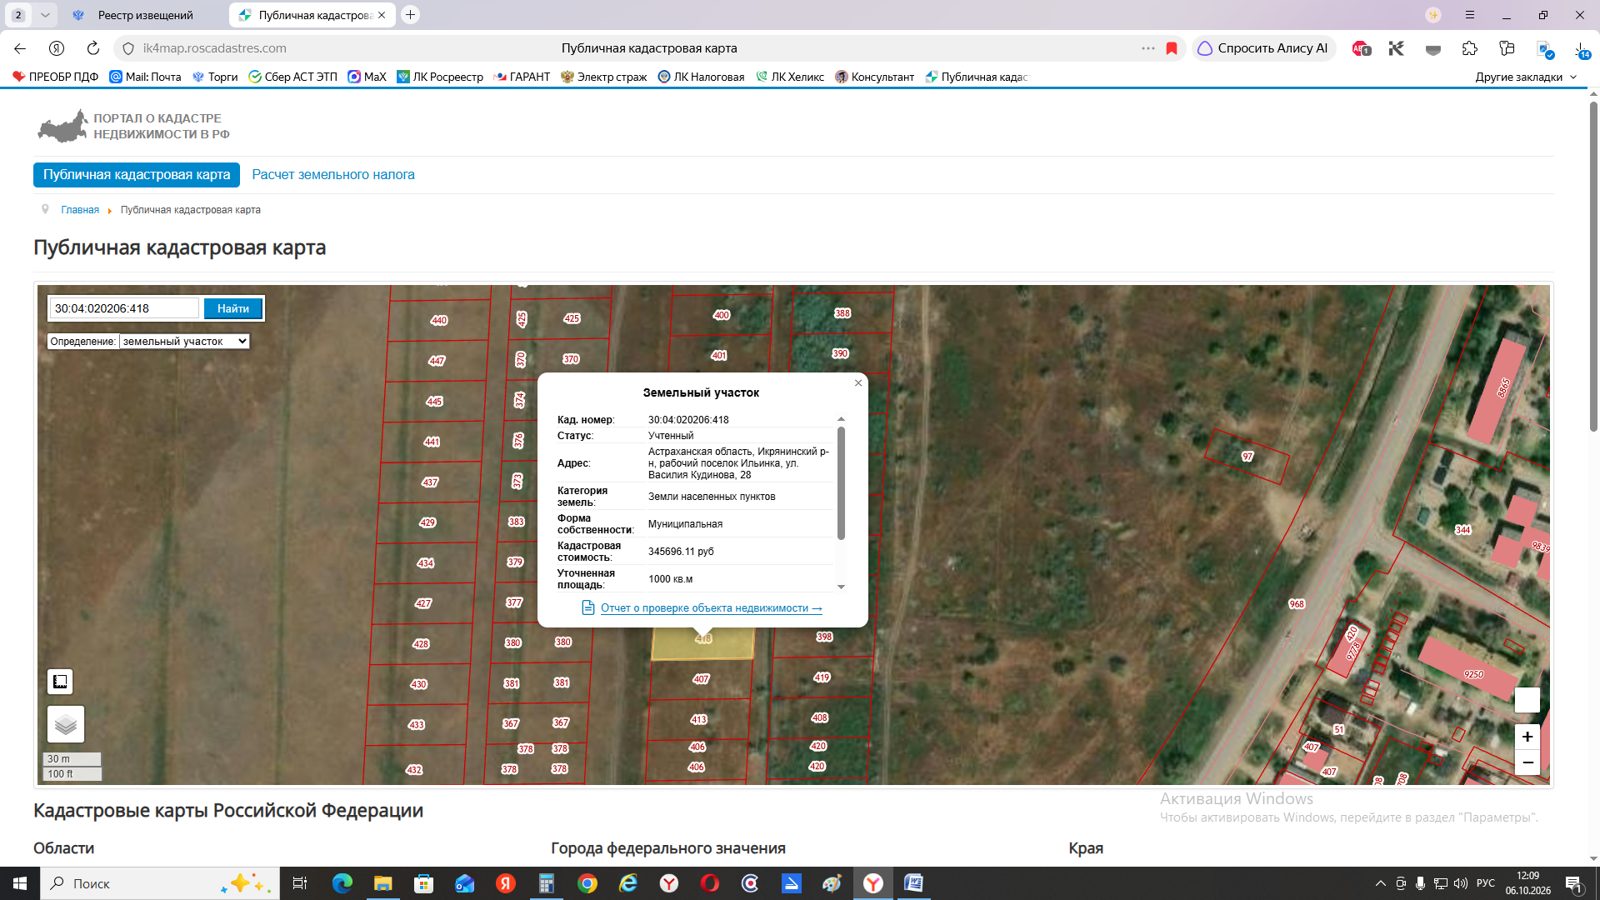Open Word from the Windows taskbar

coord(913,883)
